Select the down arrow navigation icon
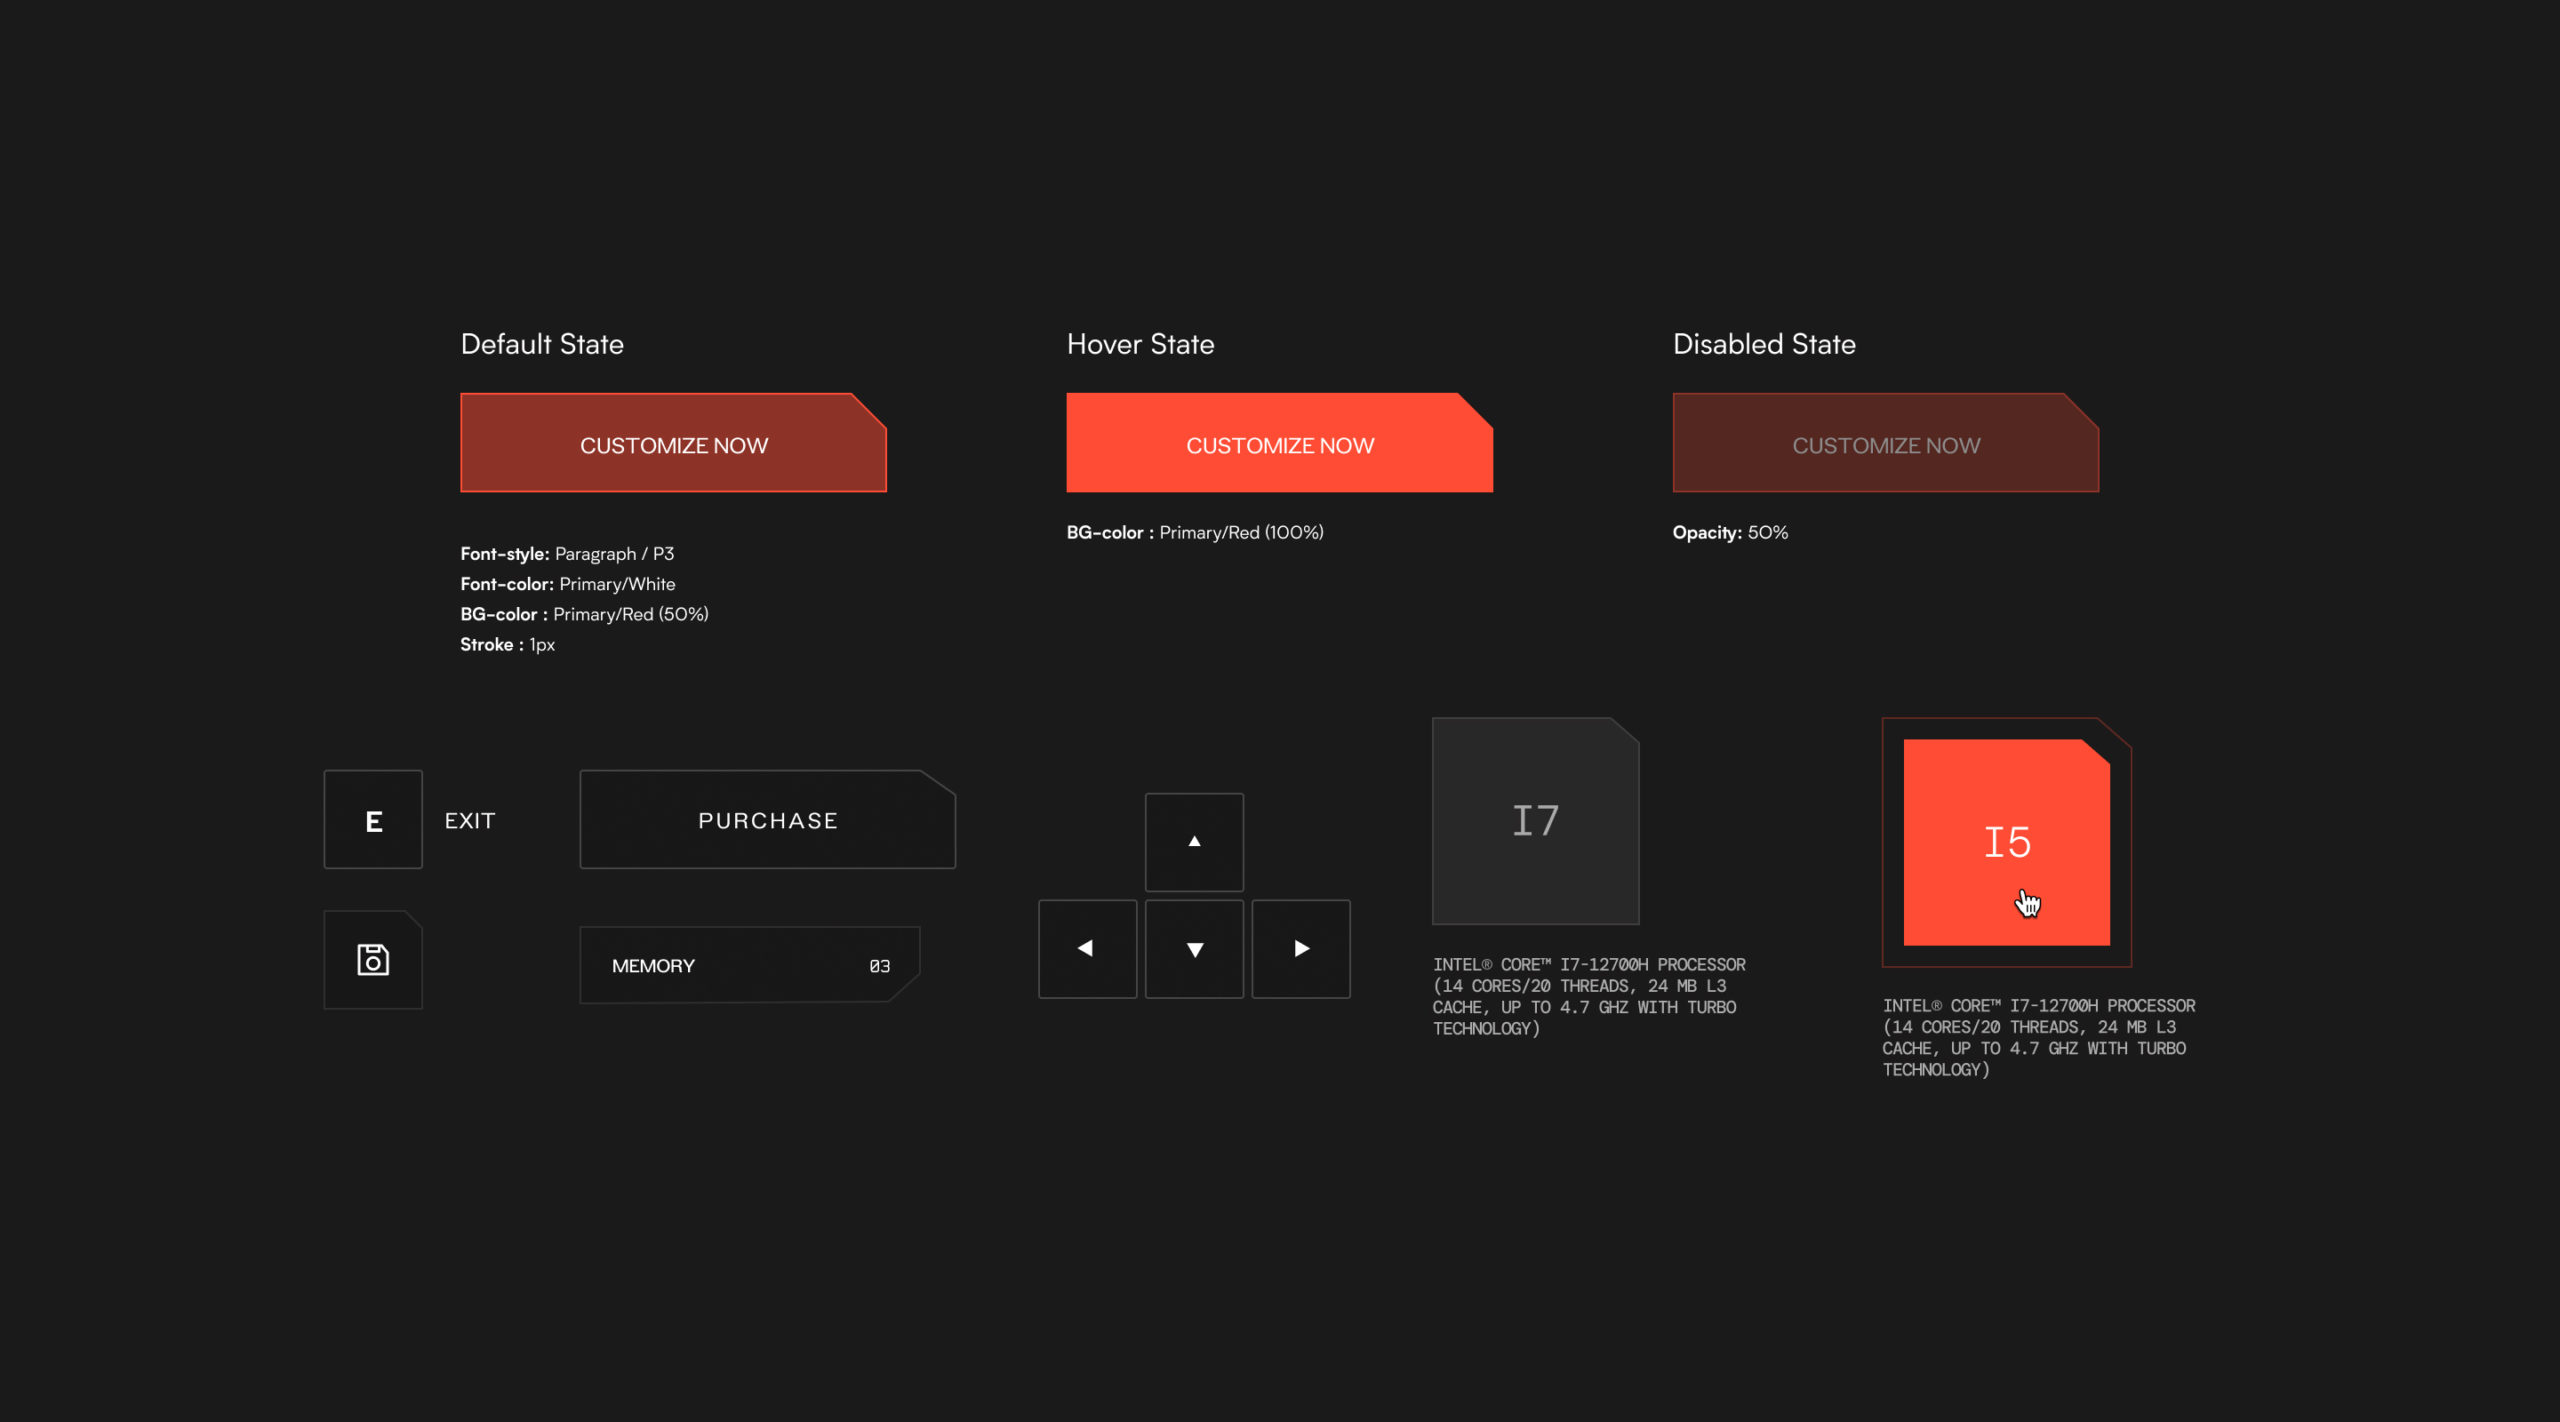This screenshot has height=1422, width=2560. (x=1194, y=947)
